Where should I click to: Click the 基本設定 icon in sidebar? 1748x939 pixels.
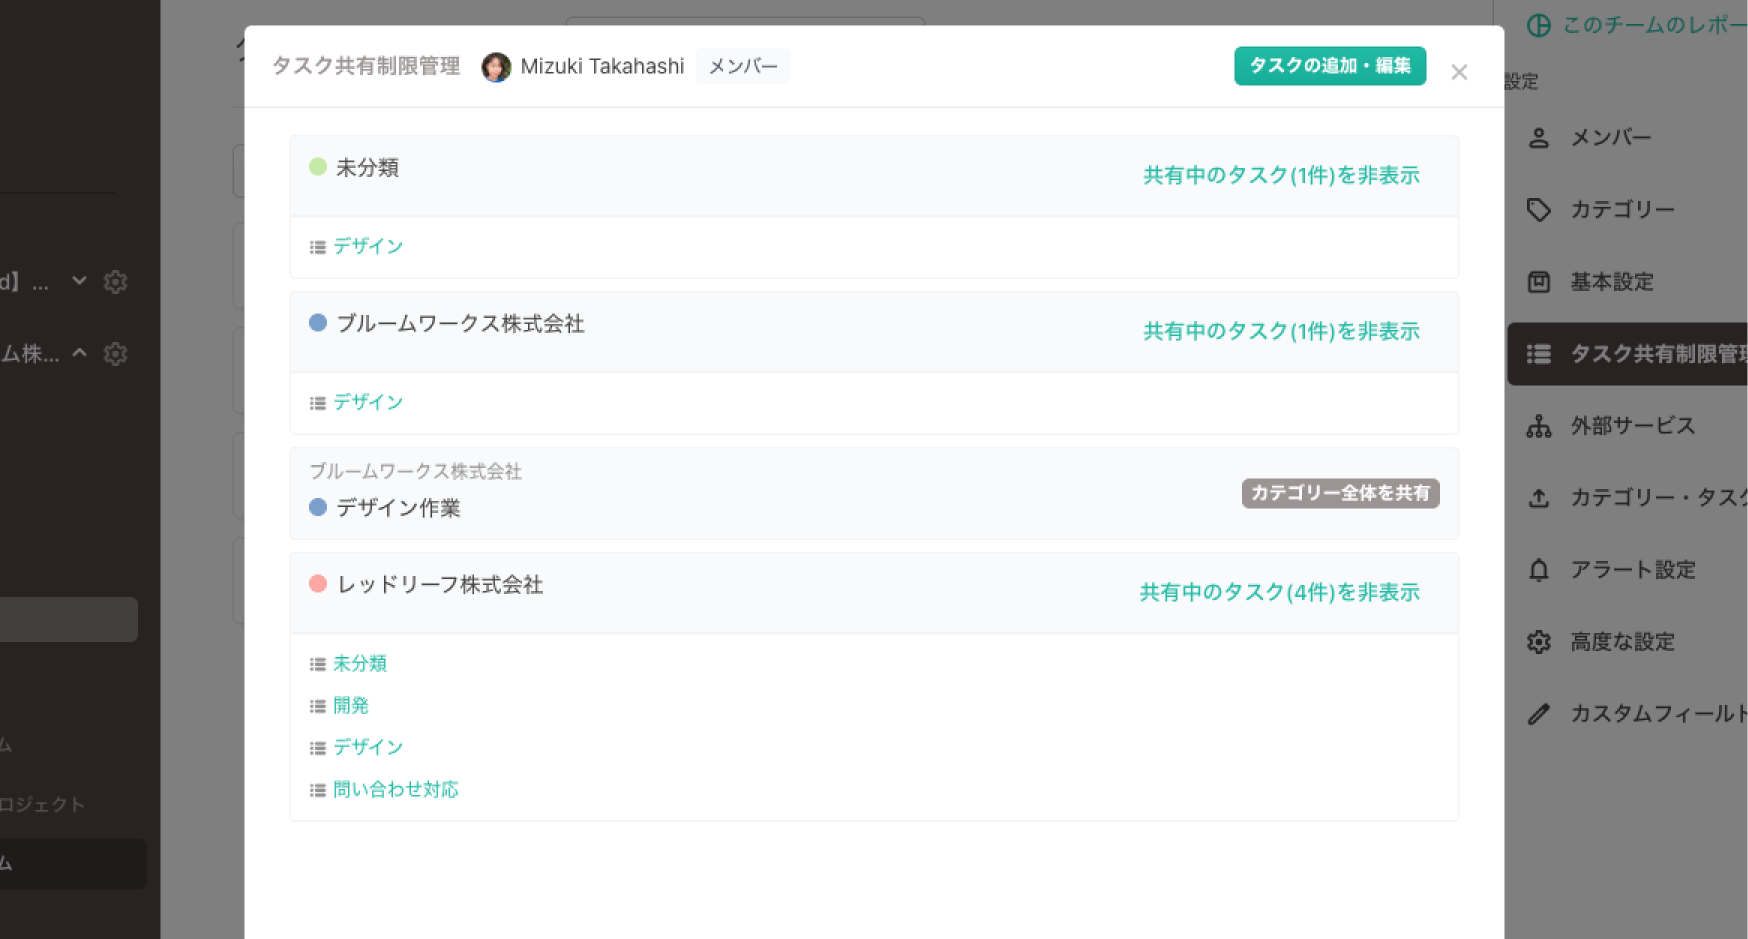coord(1538,282)
